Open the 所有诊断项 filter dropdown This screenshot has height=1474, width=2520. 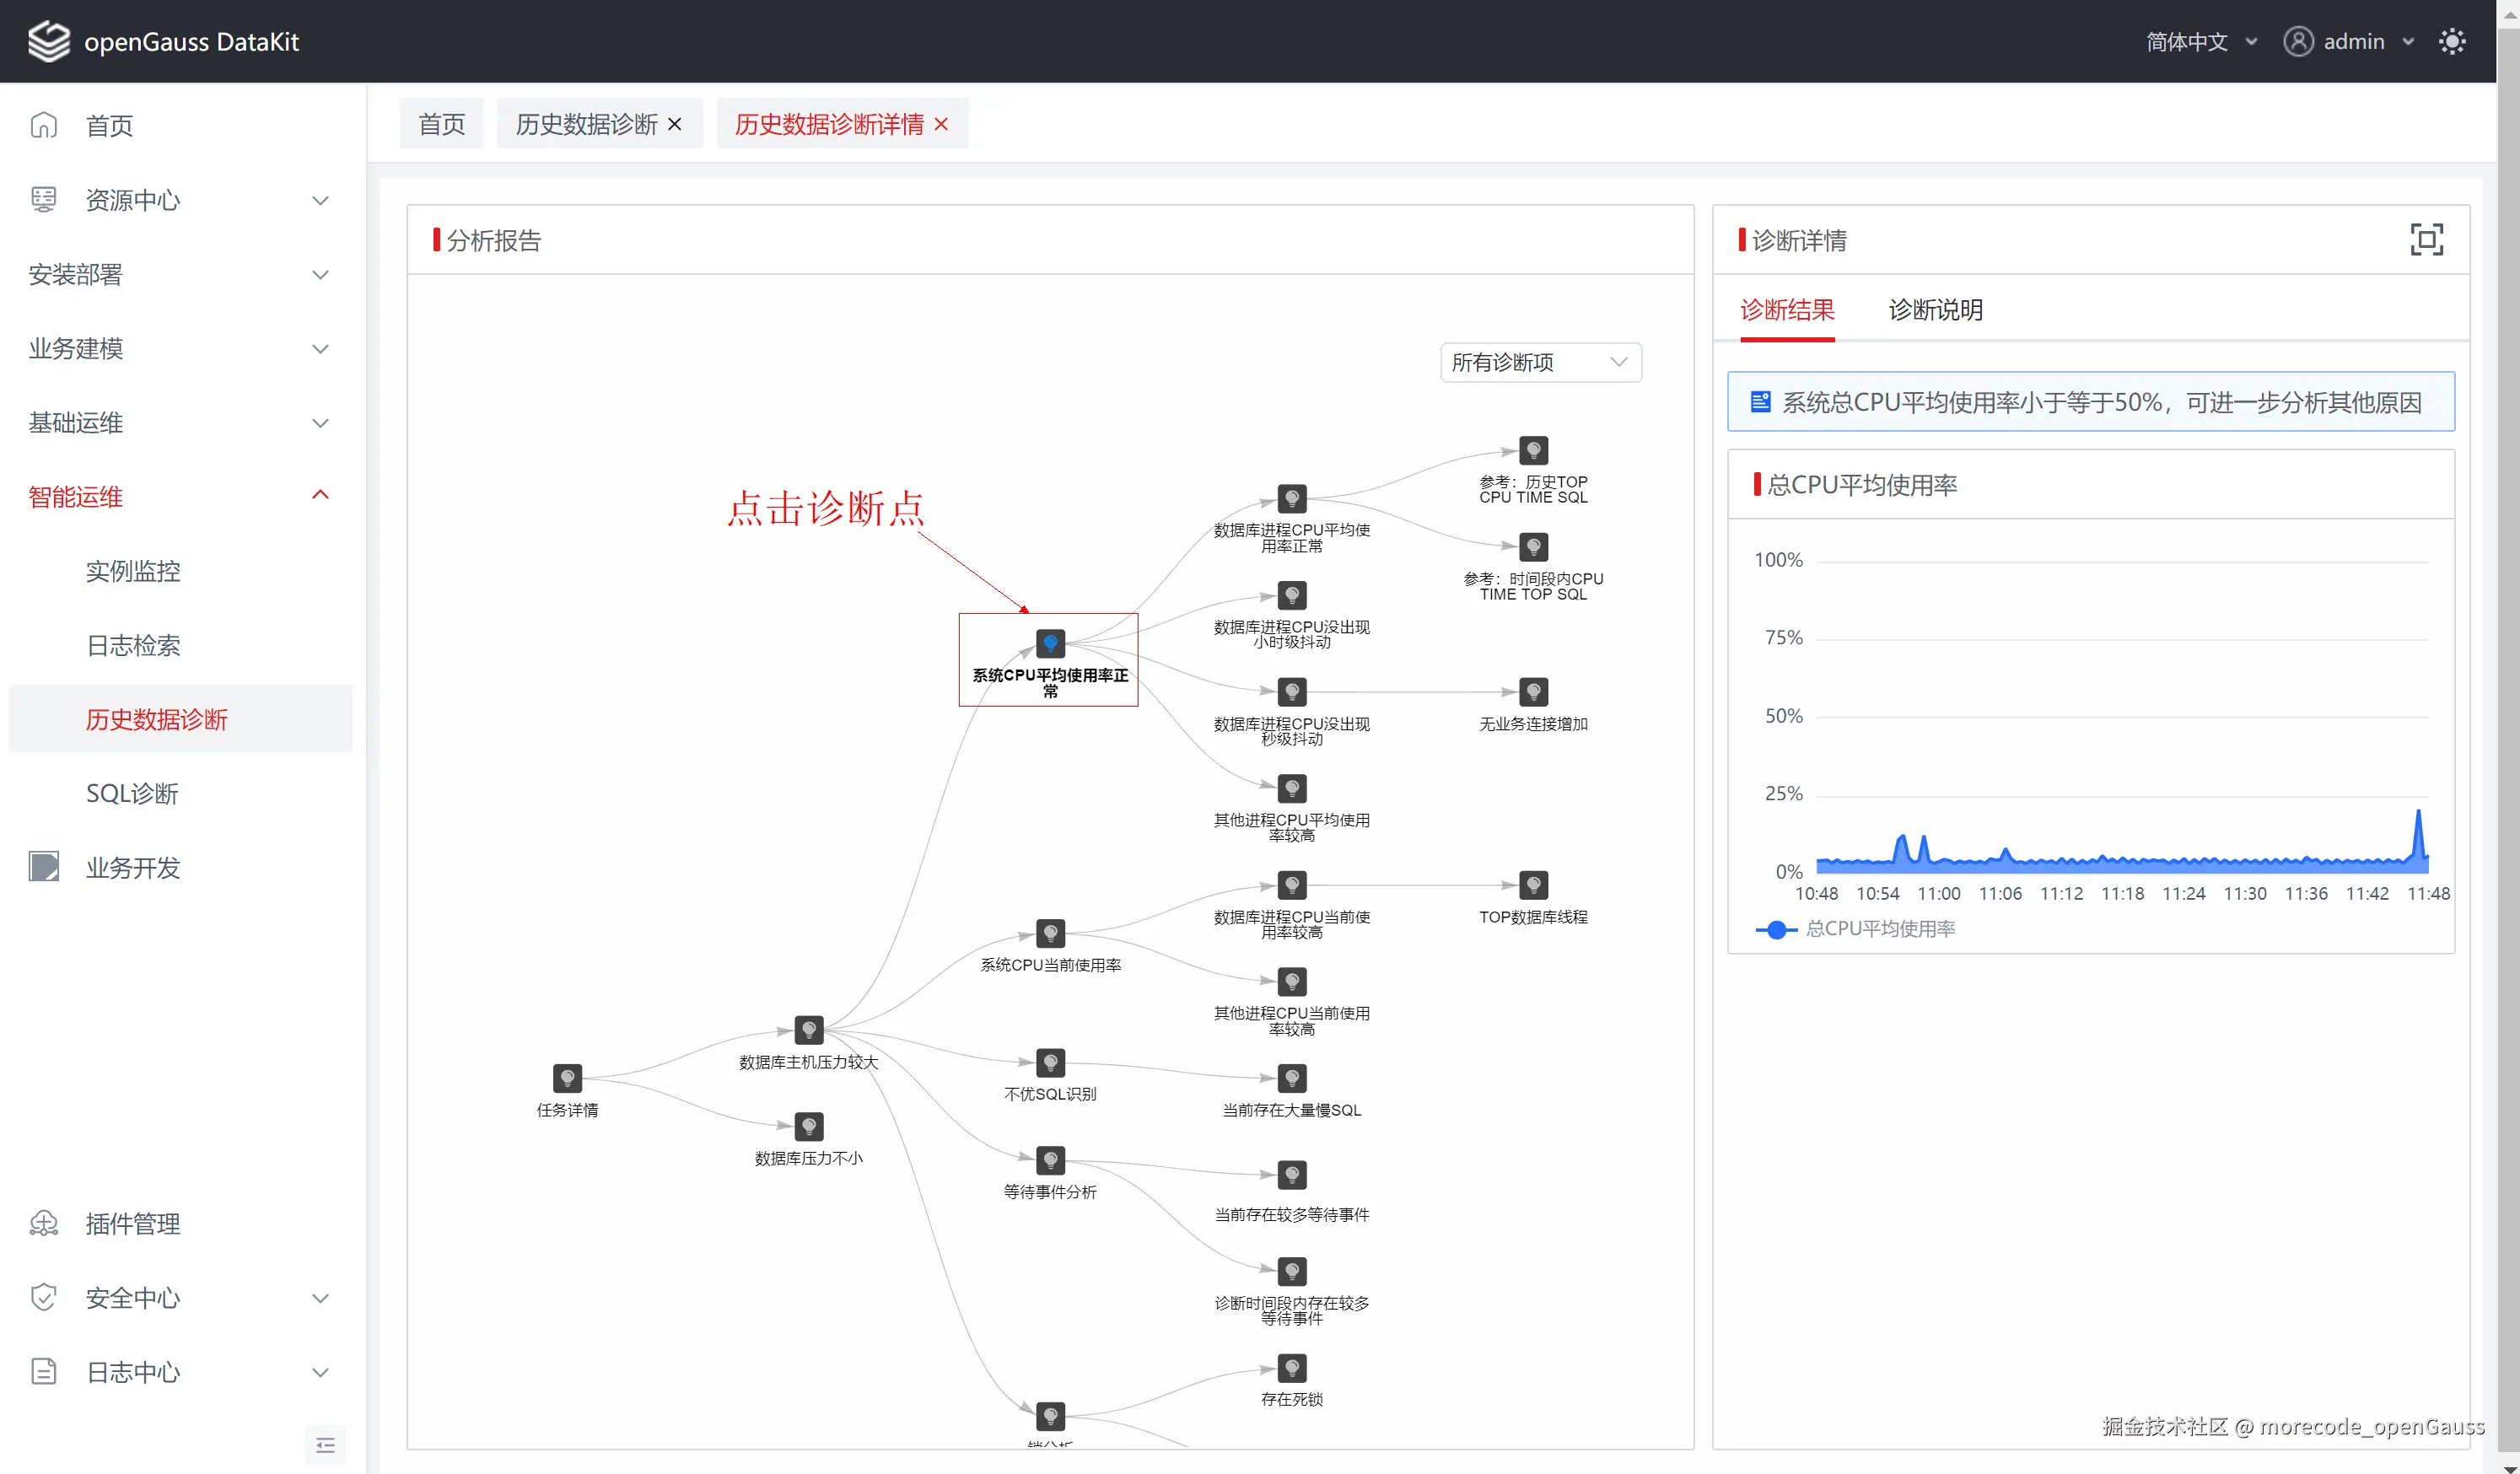pos(1540,362)
